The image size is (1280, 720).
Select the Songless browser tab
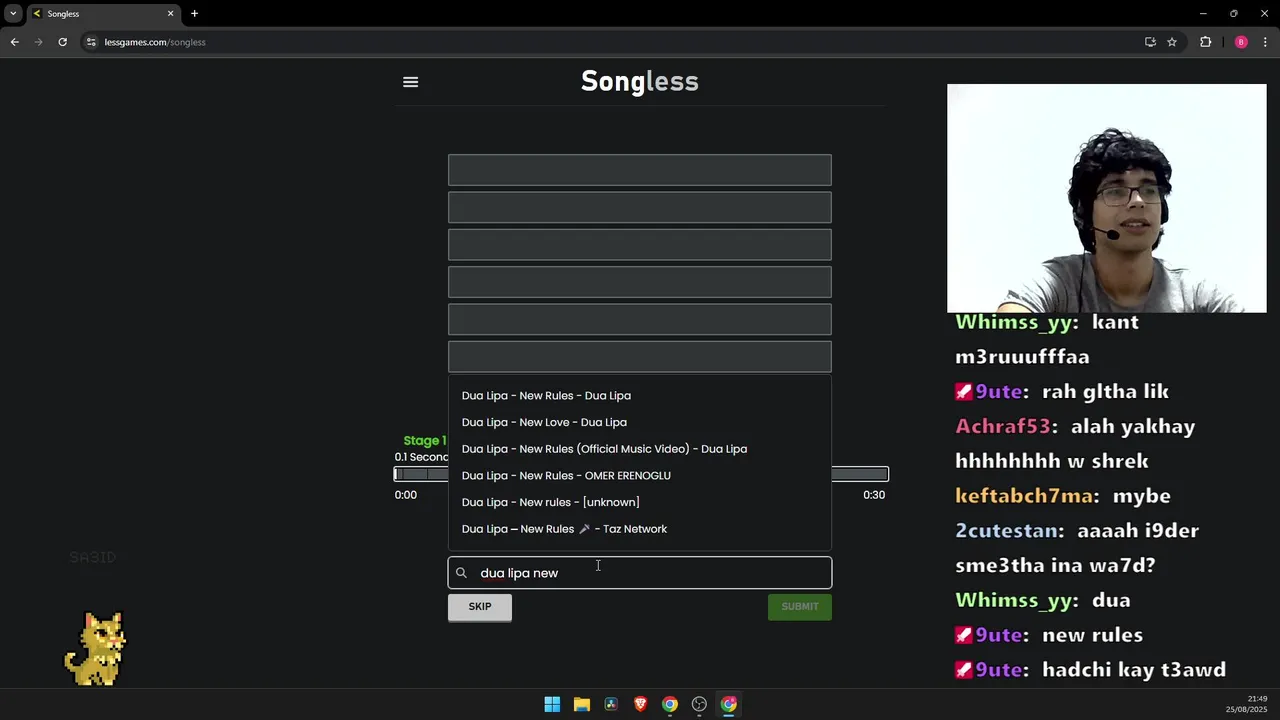(x=103, y=14)
